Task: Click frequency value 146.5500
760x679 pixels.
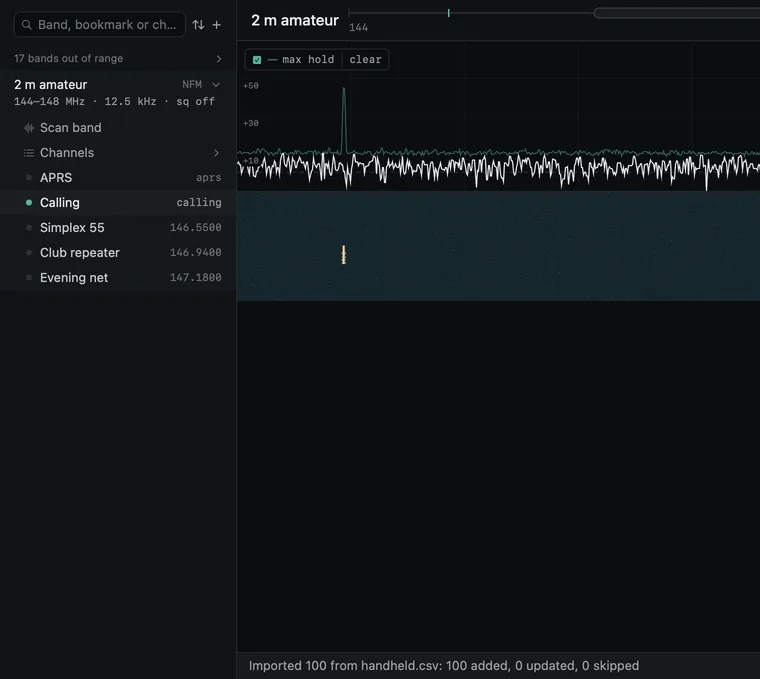Action: click(x=196, y=227)
